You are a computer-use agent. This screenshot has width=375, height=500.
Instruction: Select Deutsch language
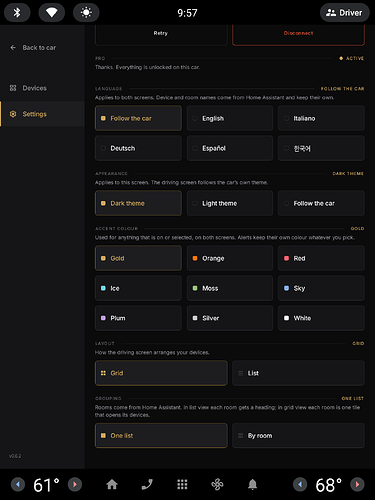click(x=138, y=148)
